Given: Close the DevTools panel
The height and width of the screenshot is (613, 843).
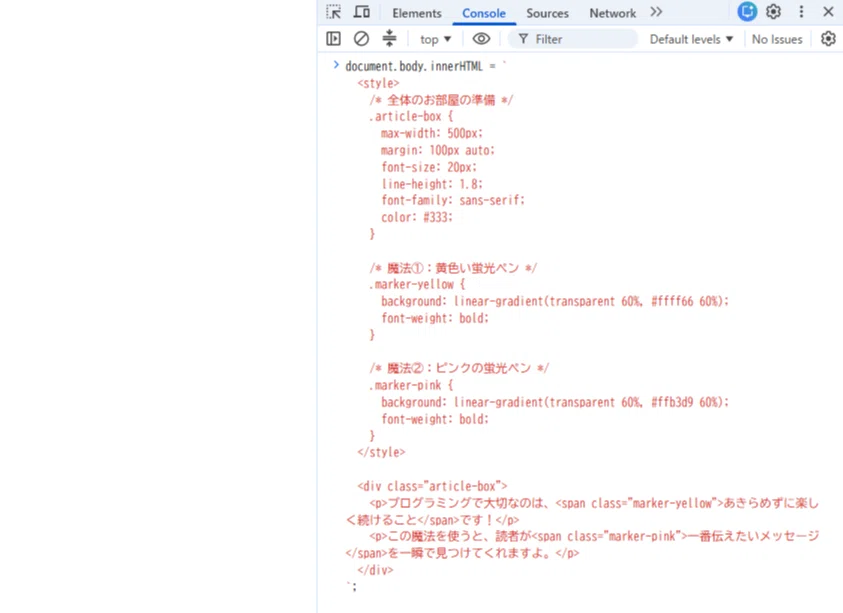Looking at the screenshot, I should pos(828,11).
